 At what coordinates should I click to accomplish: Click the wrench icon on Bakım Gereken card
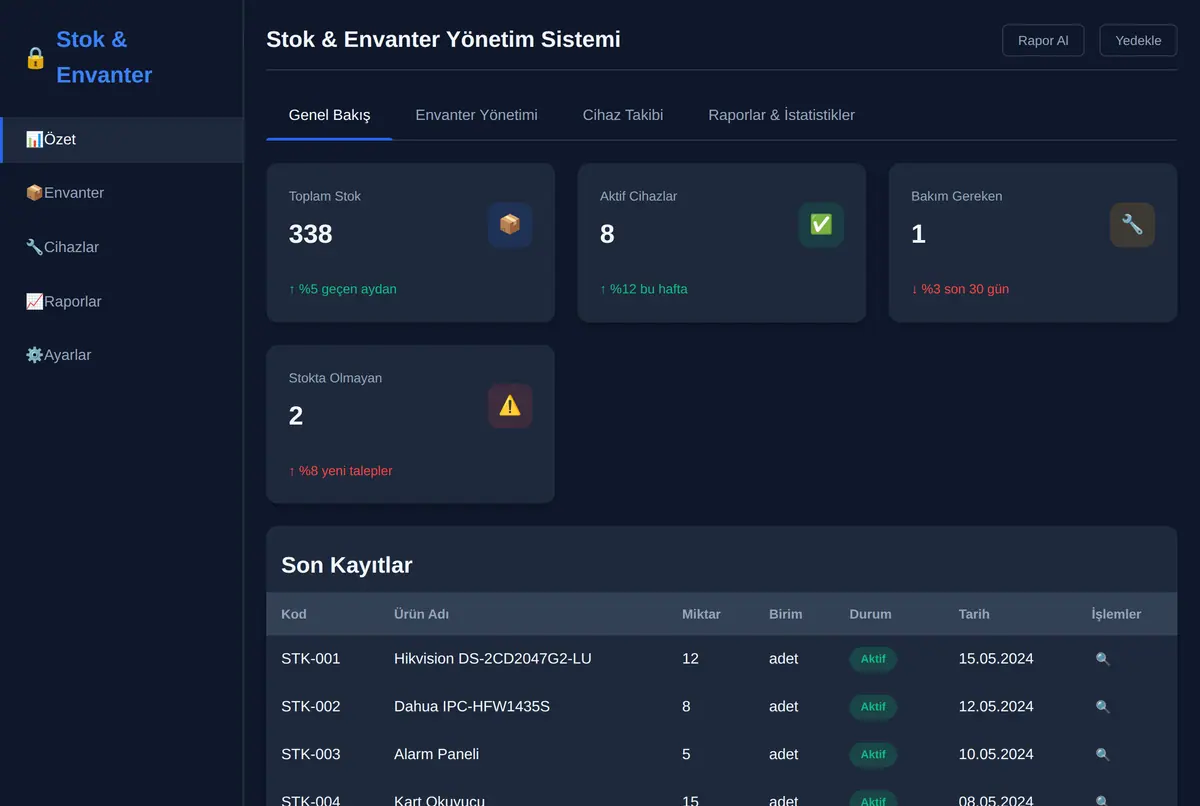pyautogui.click(x=1132, y=225)
